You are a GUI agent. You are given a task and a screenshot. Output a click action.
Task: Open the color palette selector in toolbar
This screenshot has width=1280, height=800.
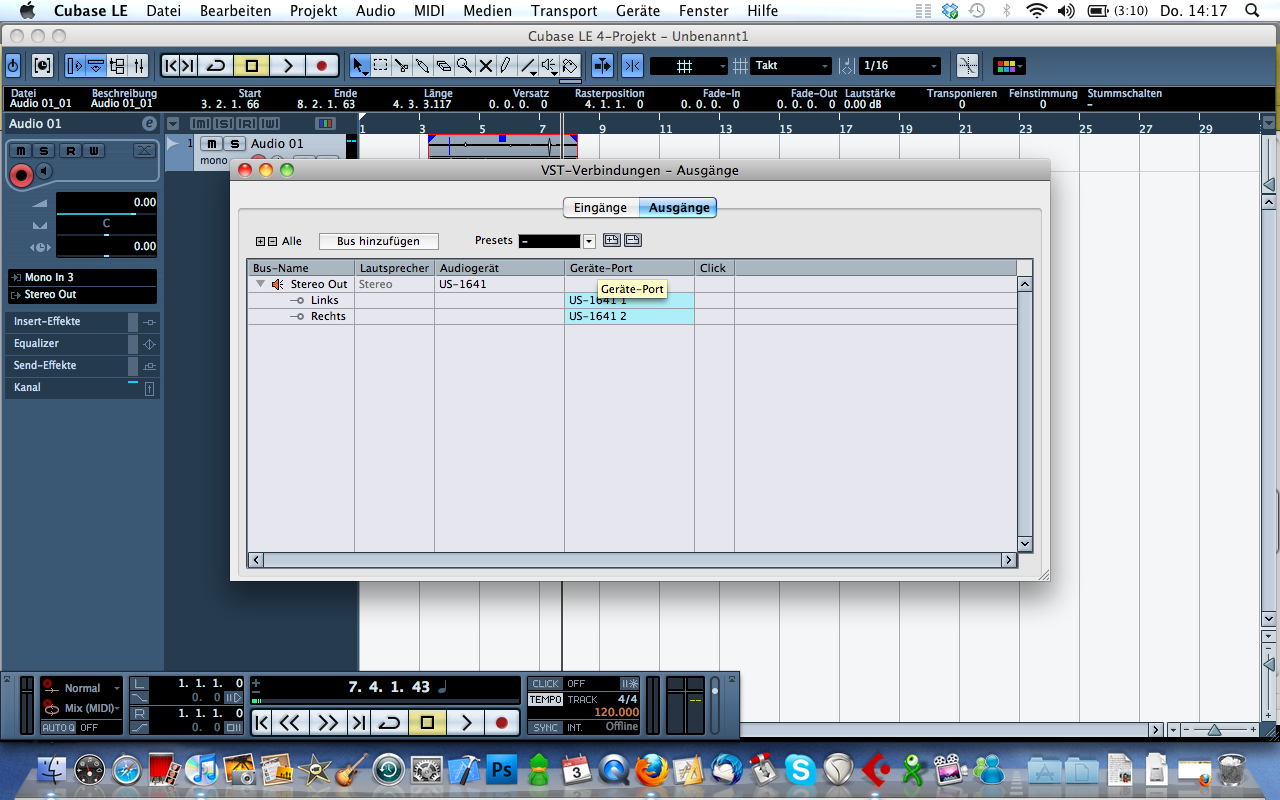click(1008, 66)
